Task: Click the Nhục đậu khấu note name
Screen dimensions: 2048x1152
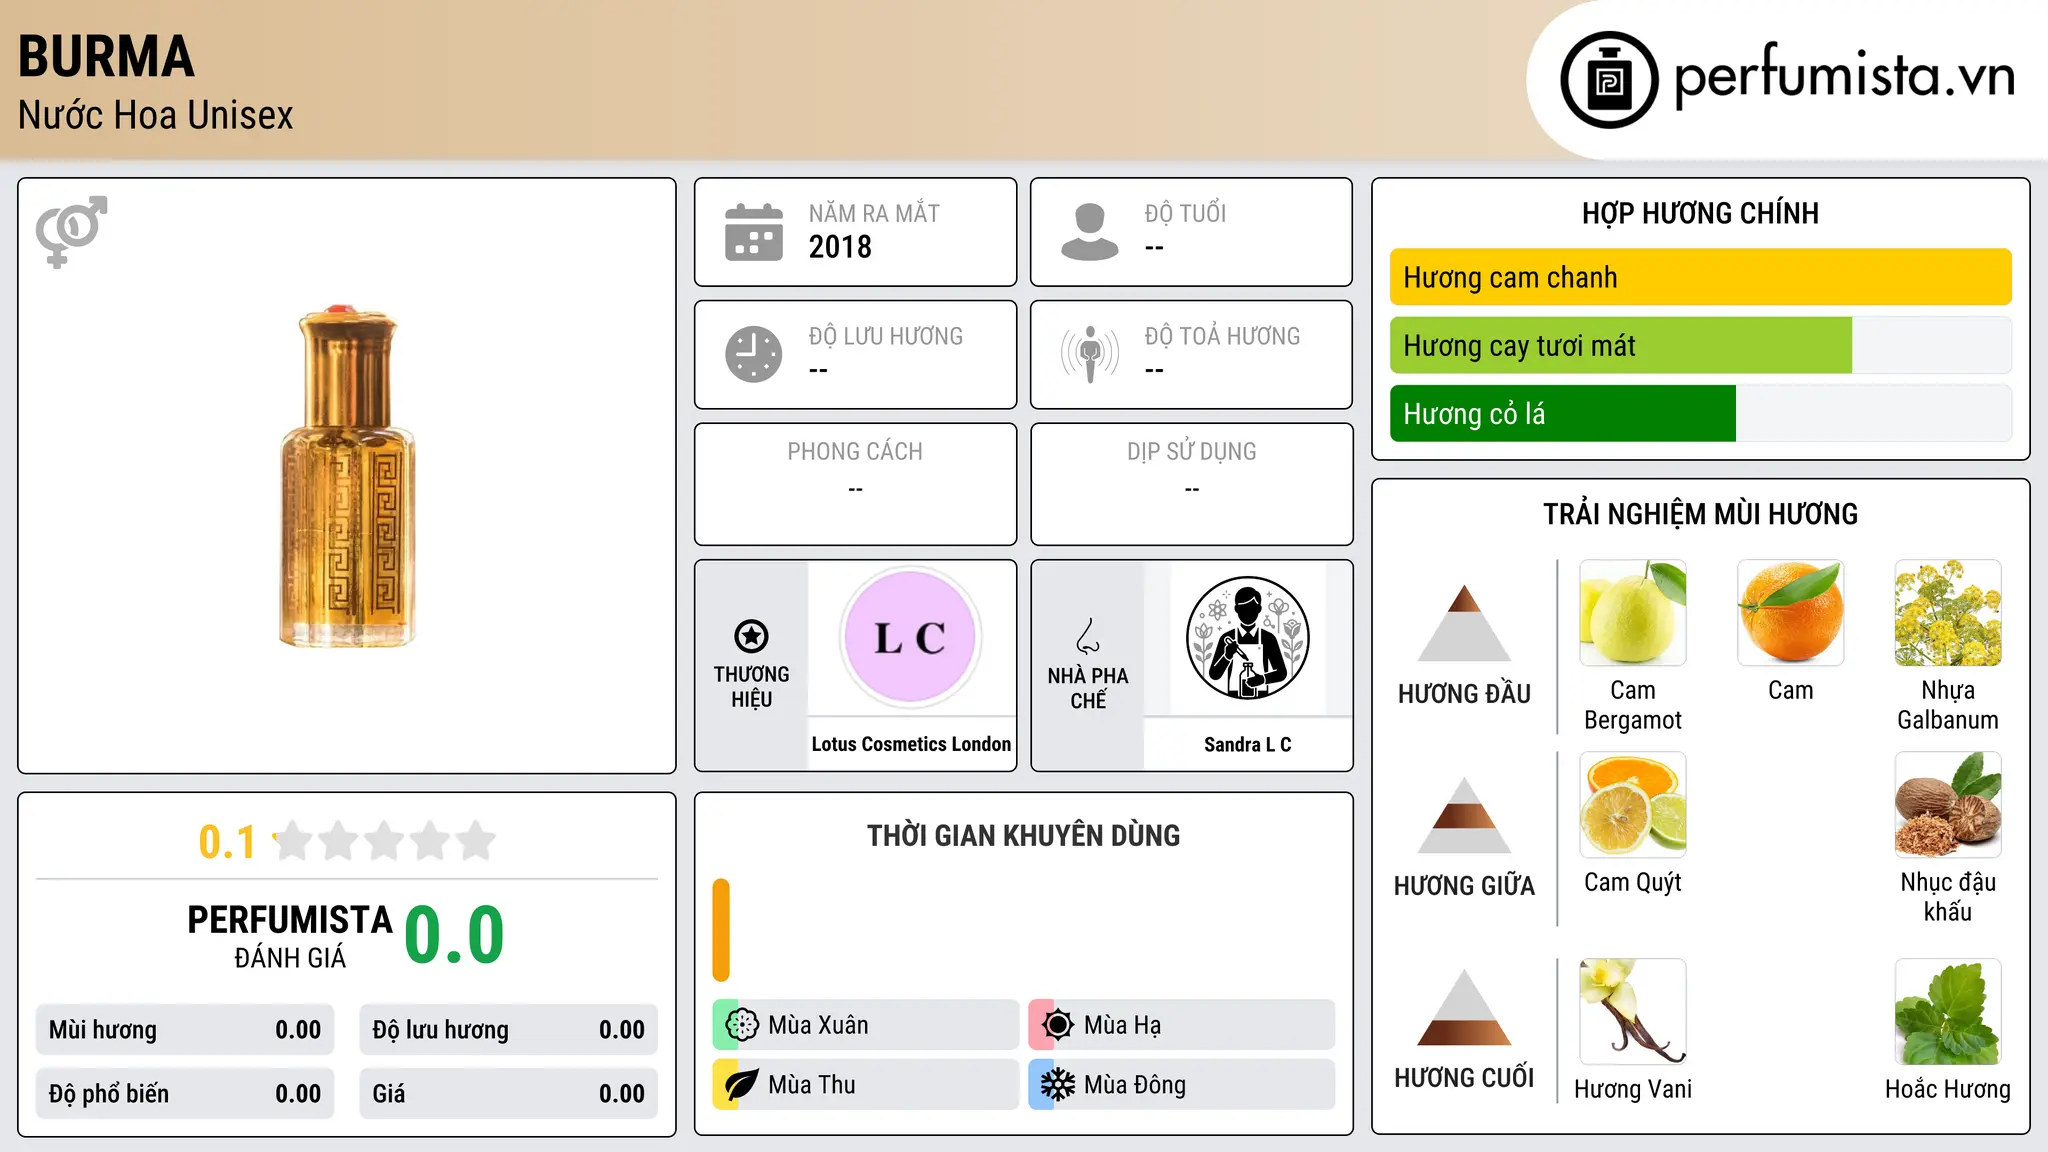Action: coord(1948,897)
